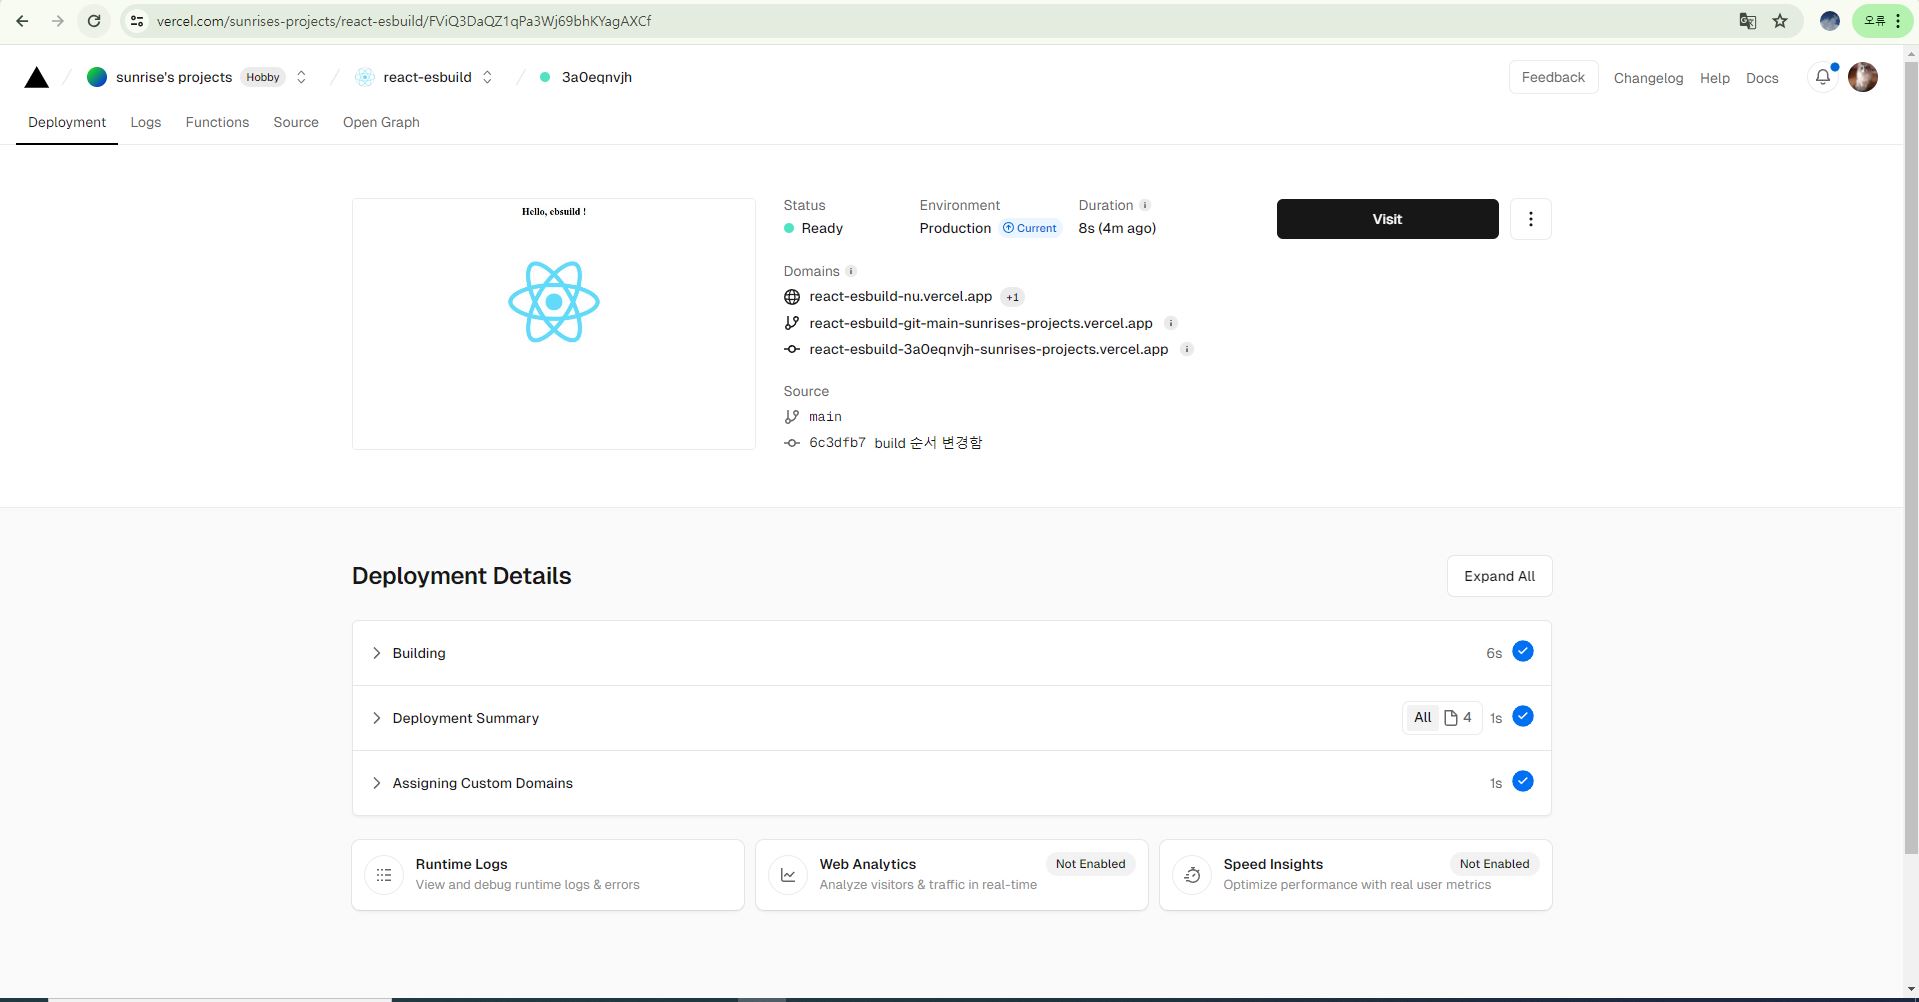Click the Web Analytics chart icon
Image resolution: width=1919 pixels, height=1002 pixels.
(x=788, y=875)
